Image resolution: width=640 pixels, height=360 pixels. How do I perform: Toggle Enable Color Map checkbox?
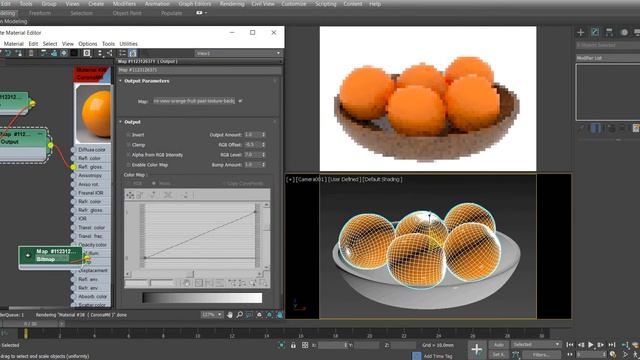pos(129,165)
